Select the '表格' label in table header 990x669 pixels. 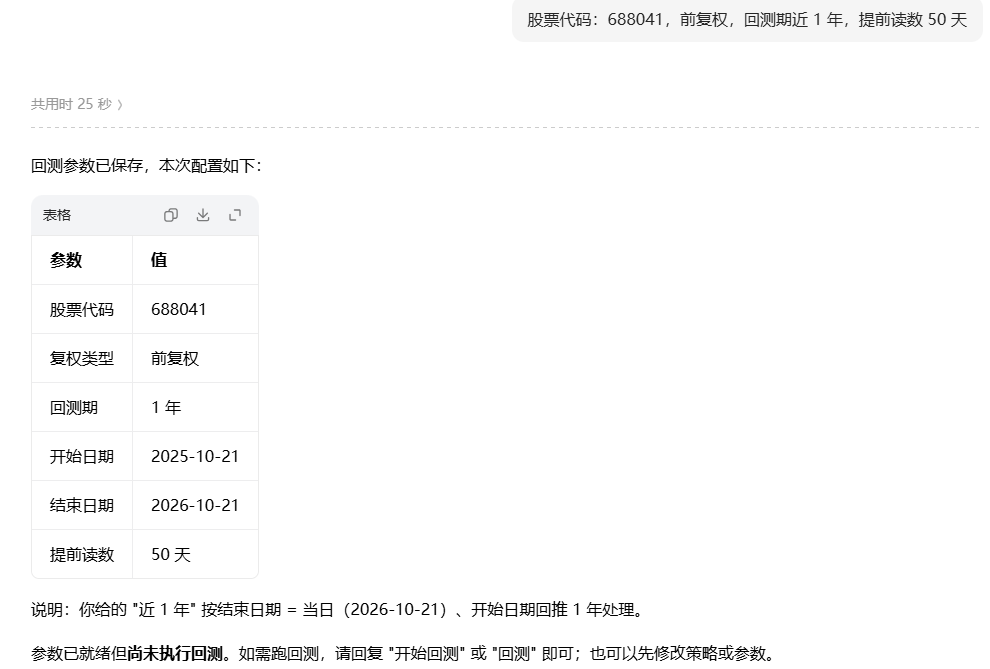click(x=57, y=215)
